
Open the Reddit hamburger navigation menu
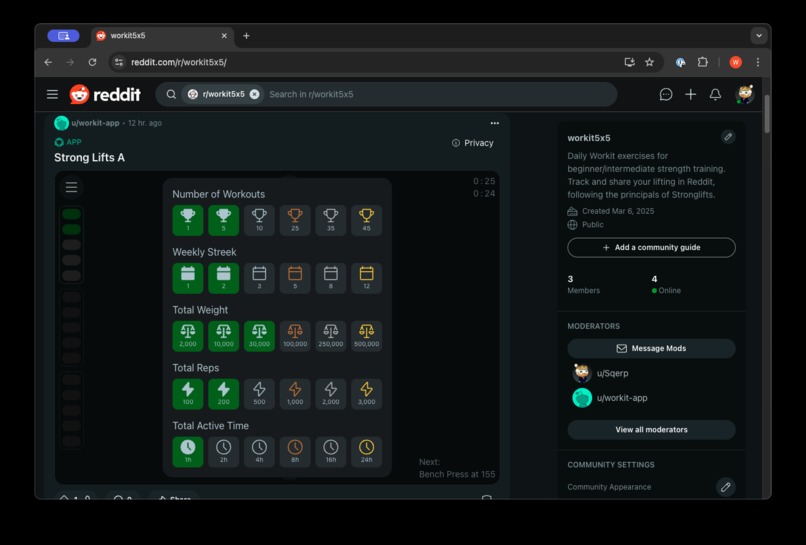pyautogui.click(x=52, y=94)
